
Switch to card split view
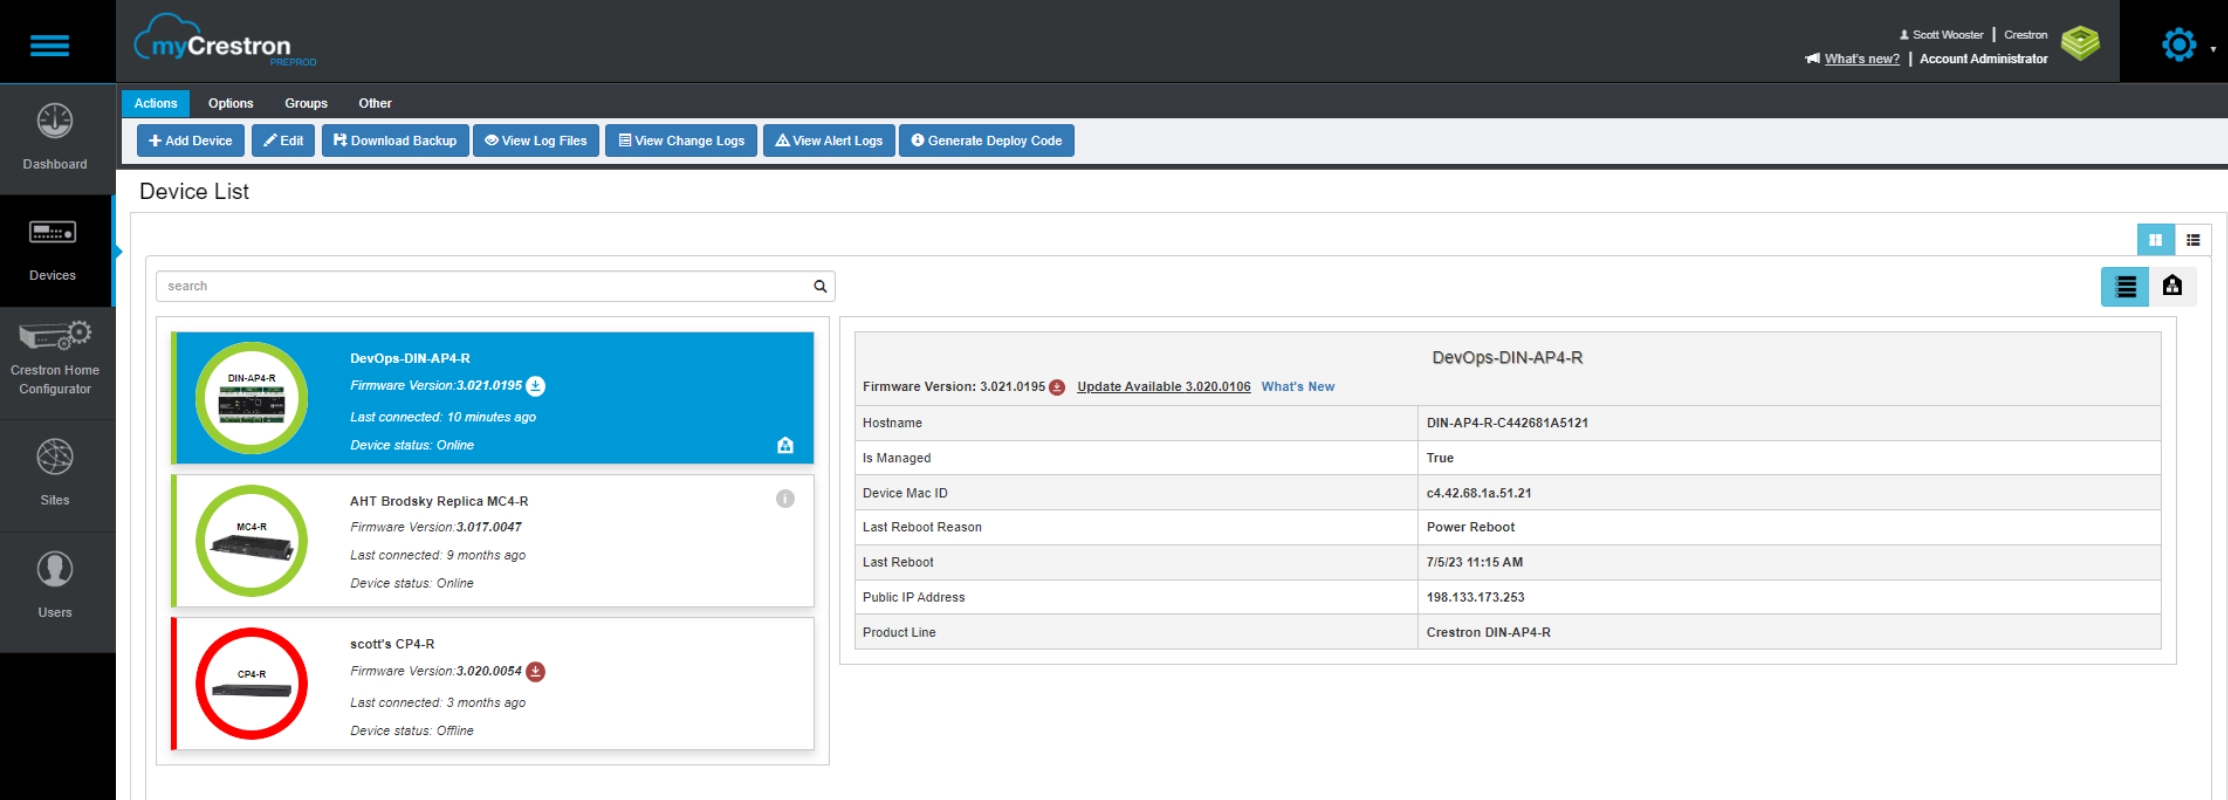coord(2155,240)
